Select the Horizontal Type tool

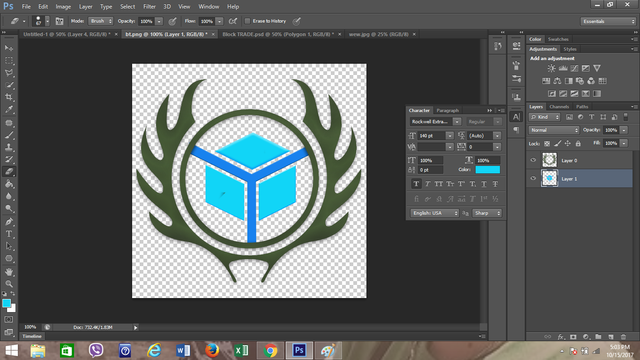9,234
